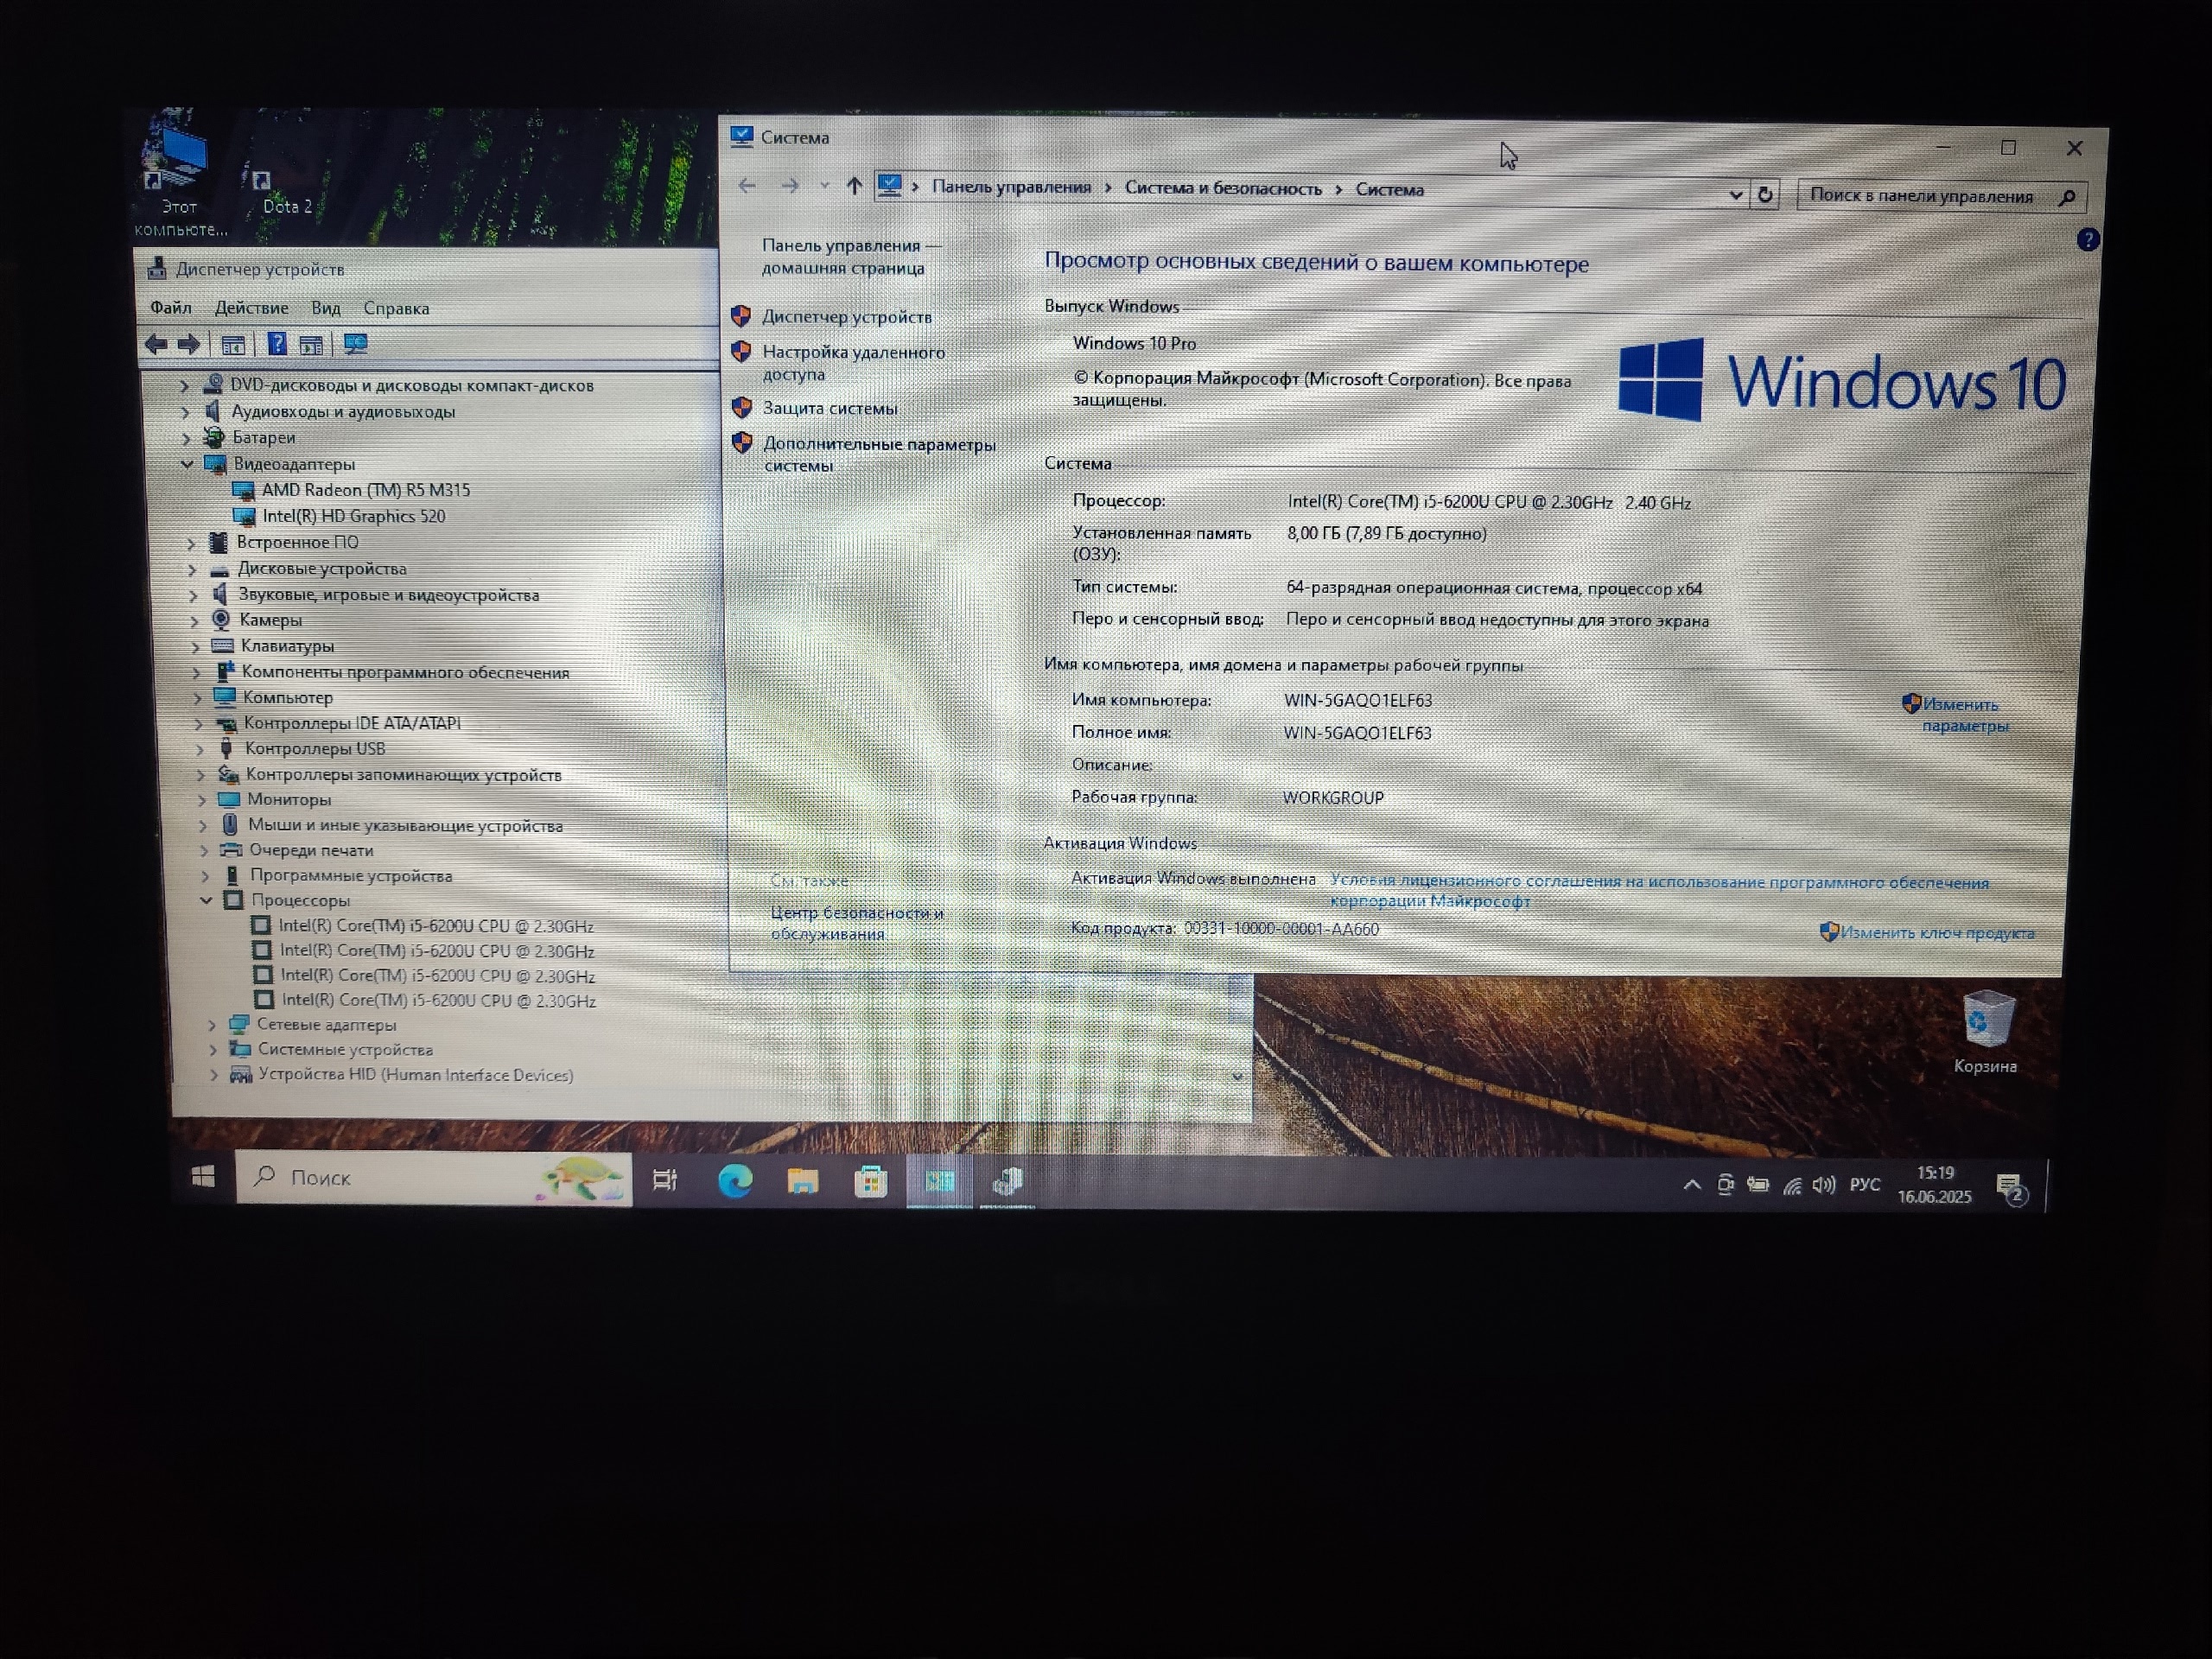Image resolution: width=2212 pixels, height=1659 pixels.
Task: Select the Recycle Bin desktop icon
Action: coord(1986,1031)
